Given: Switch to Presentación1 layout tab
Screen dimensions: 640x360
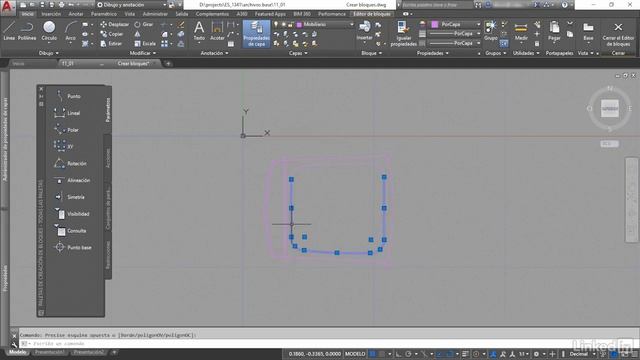Looking at the screenshot, I should tap(49, 352).
